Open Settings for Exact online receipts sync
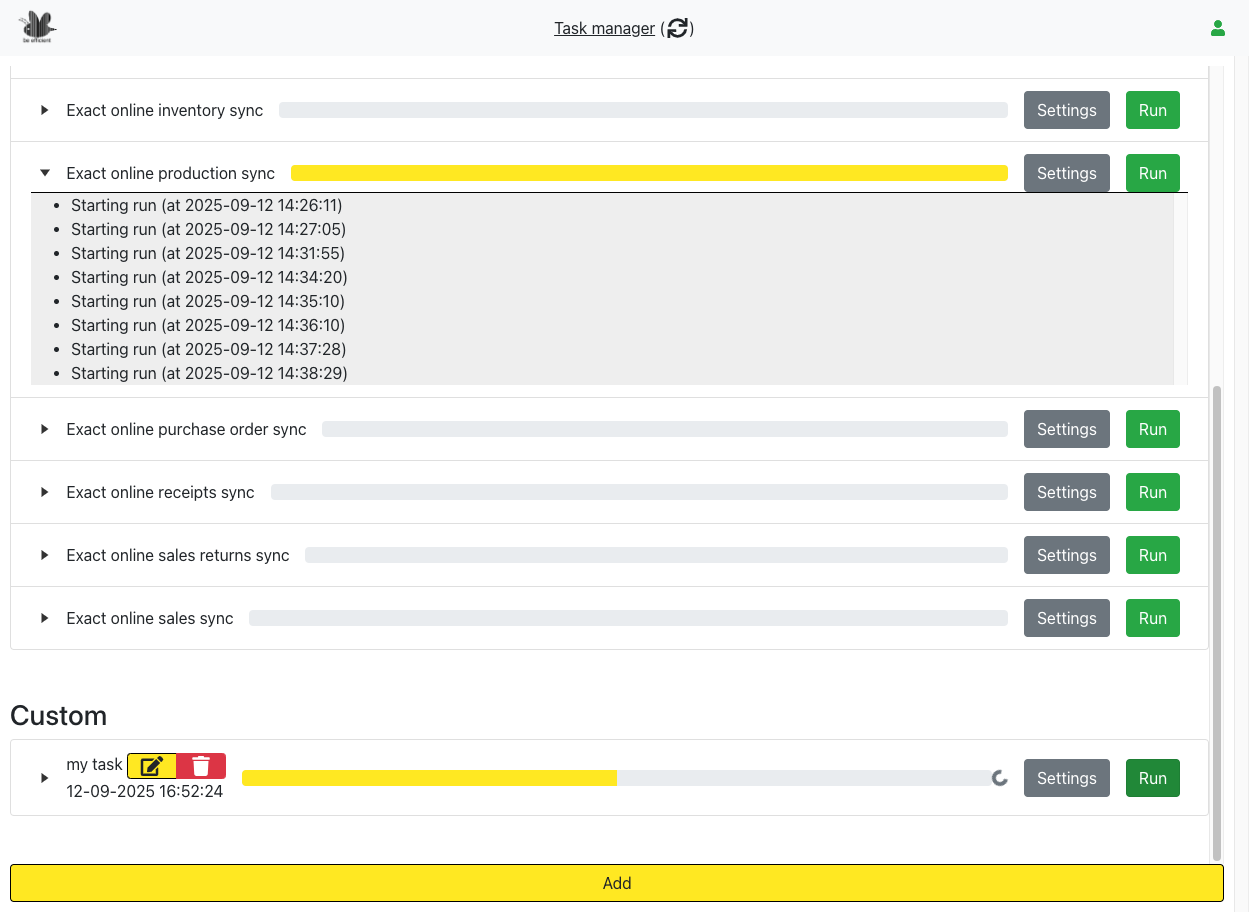The width and height of the screenshot is (1249, 912). point(1066,492)
